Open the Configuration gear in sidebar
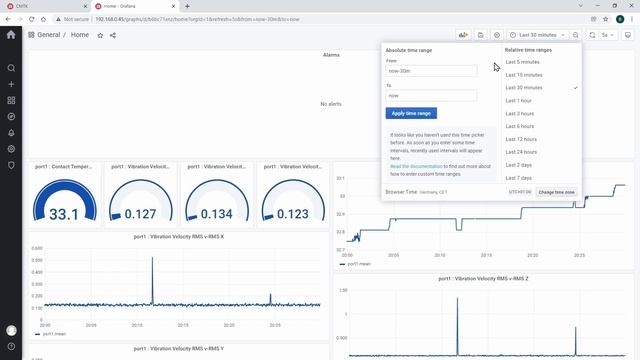 (11, 149)
